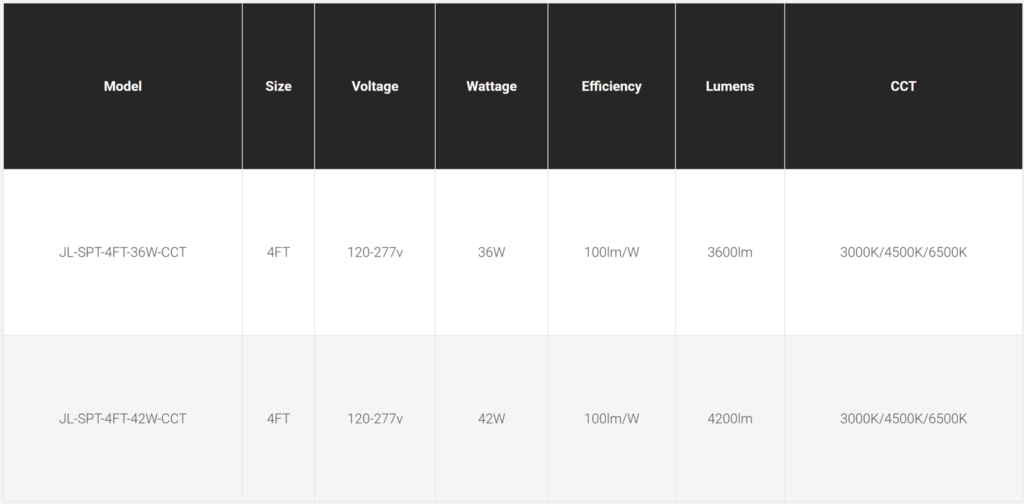The image size is (1024, 504).
Task: Select the CCT column header
Action: pos(903,86)
